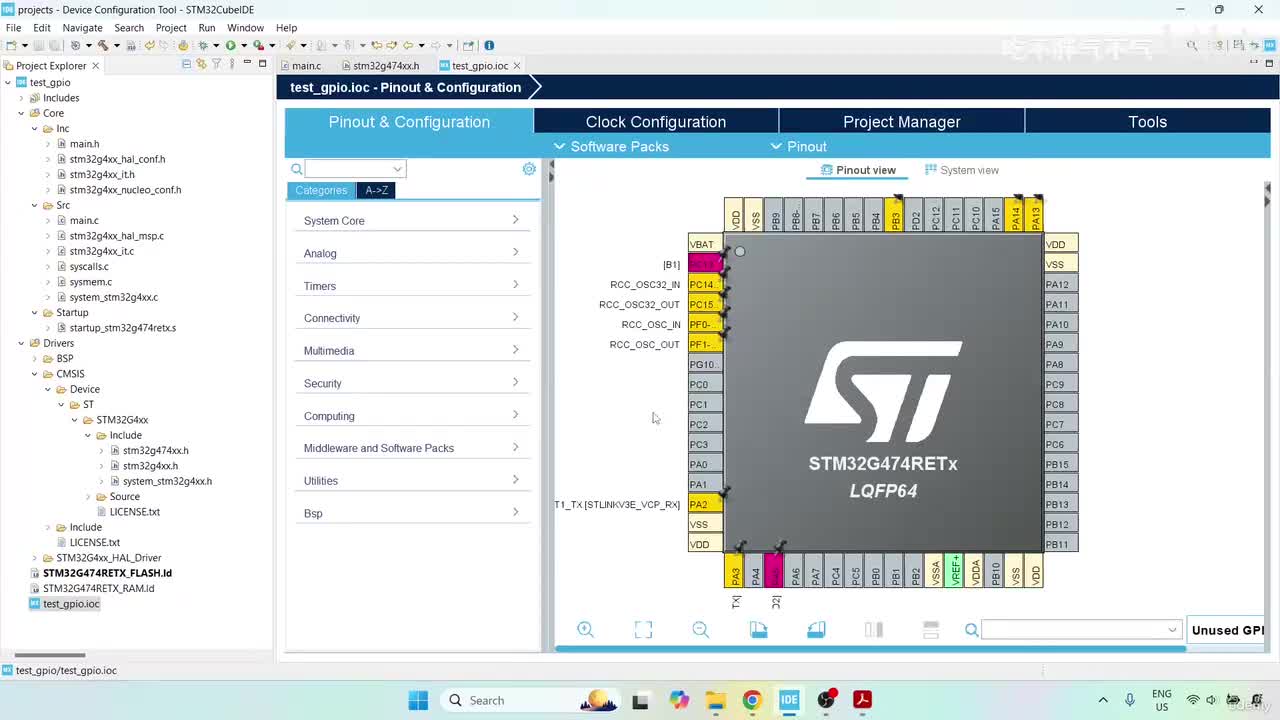Show peripherals by Categories
Image resolution: width=1280 pixels, height=720 pixels.
(x=321, y=190)
